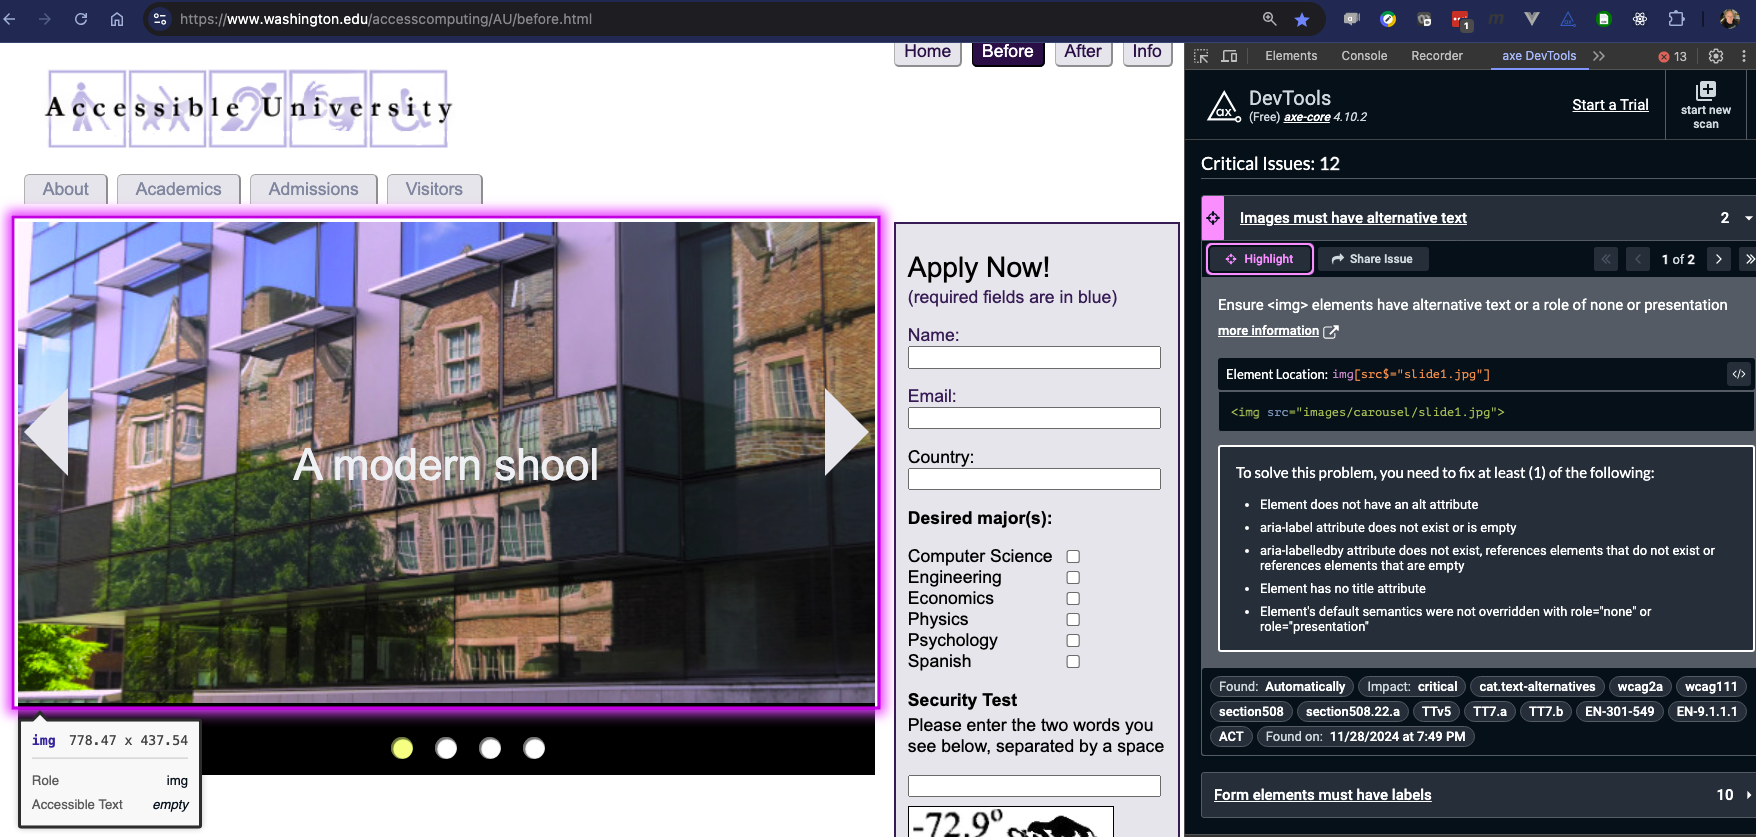
Task: Expand the Form elements must have labels issue
Action: (x=1748, y=795)
